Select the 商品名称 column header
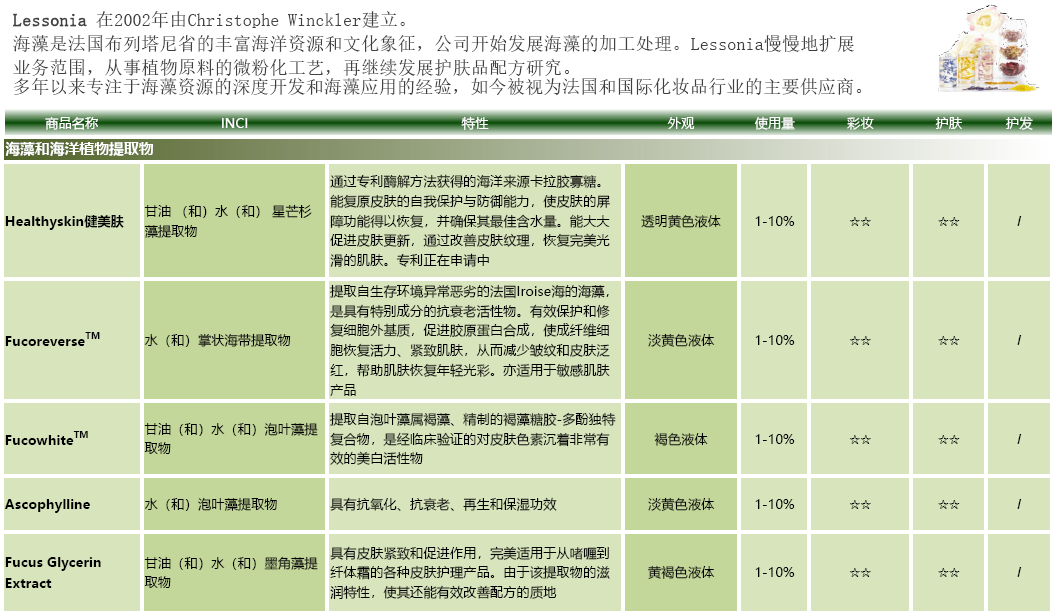The image size is (1052, 615). point(72,123)
